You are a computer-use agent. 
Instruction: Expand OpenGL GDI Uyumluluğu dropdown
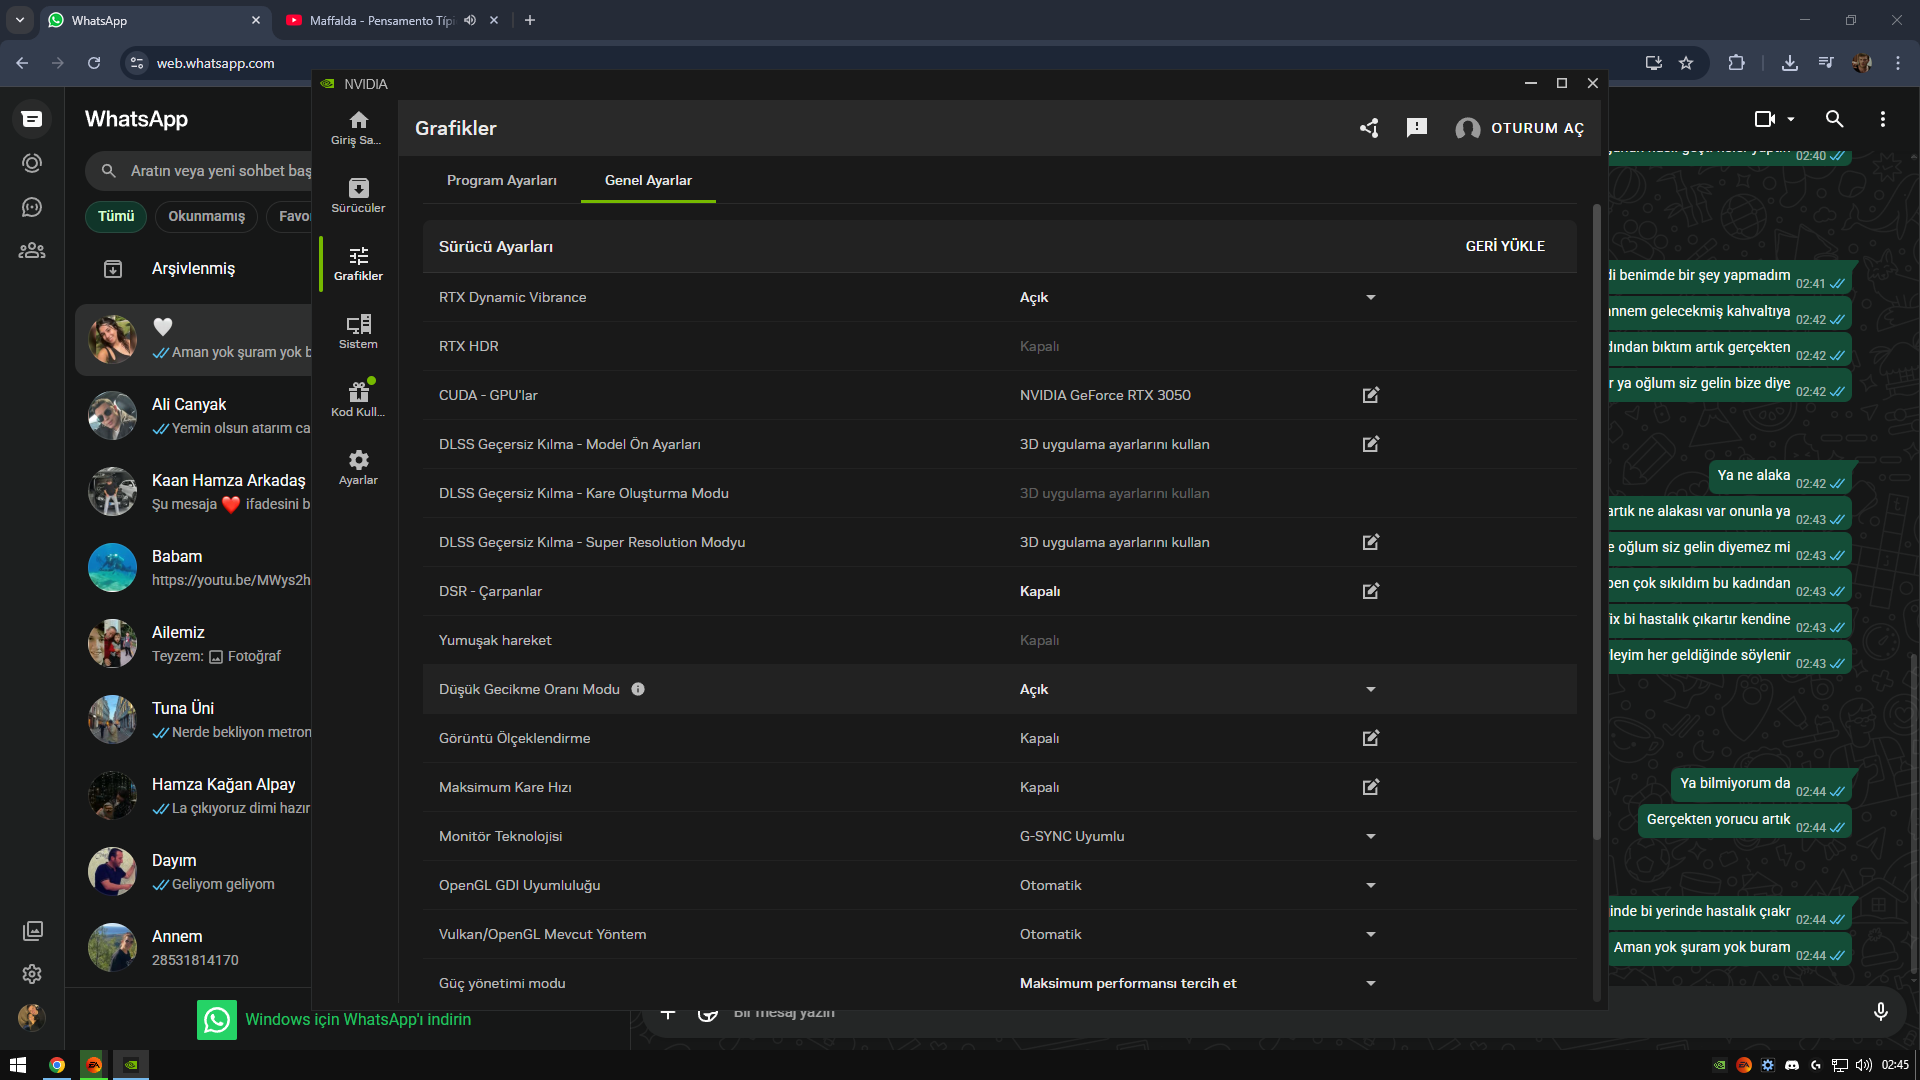point(1371,885)
